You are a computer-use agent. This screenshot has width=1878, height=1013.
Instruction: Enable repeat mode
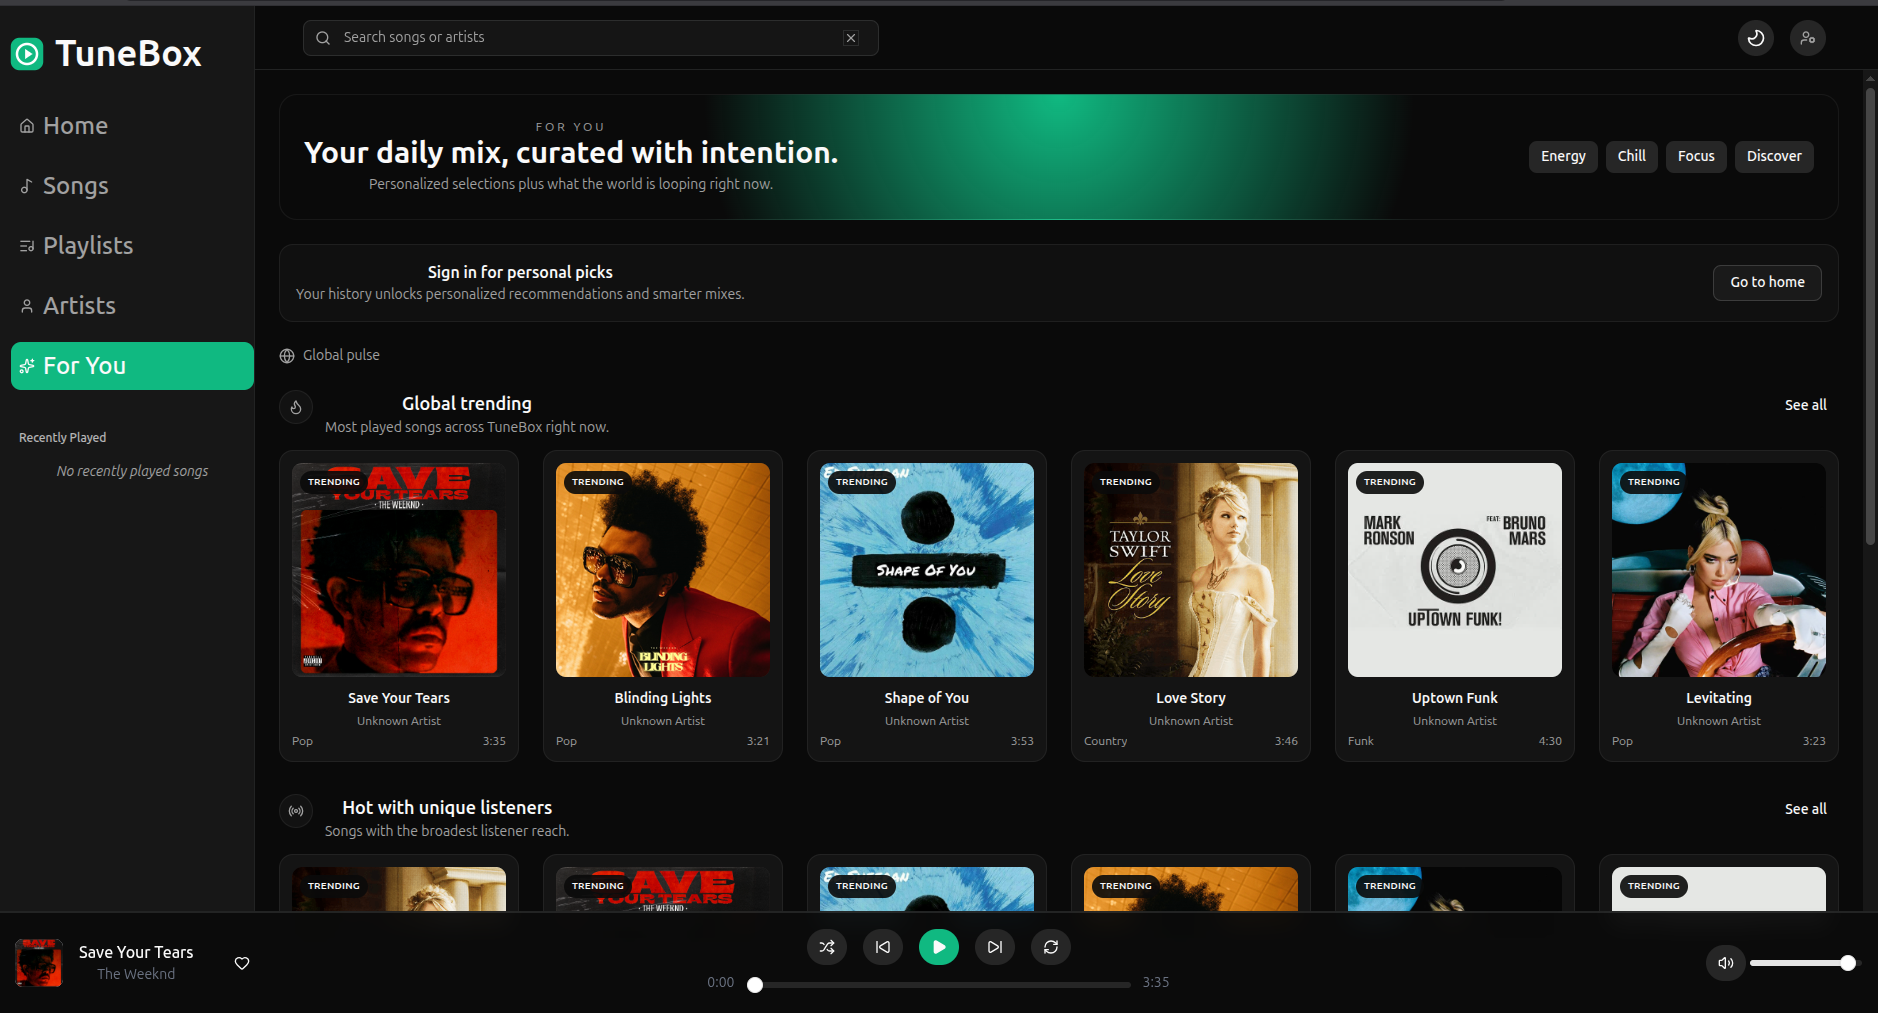[x=1050, y=946]
